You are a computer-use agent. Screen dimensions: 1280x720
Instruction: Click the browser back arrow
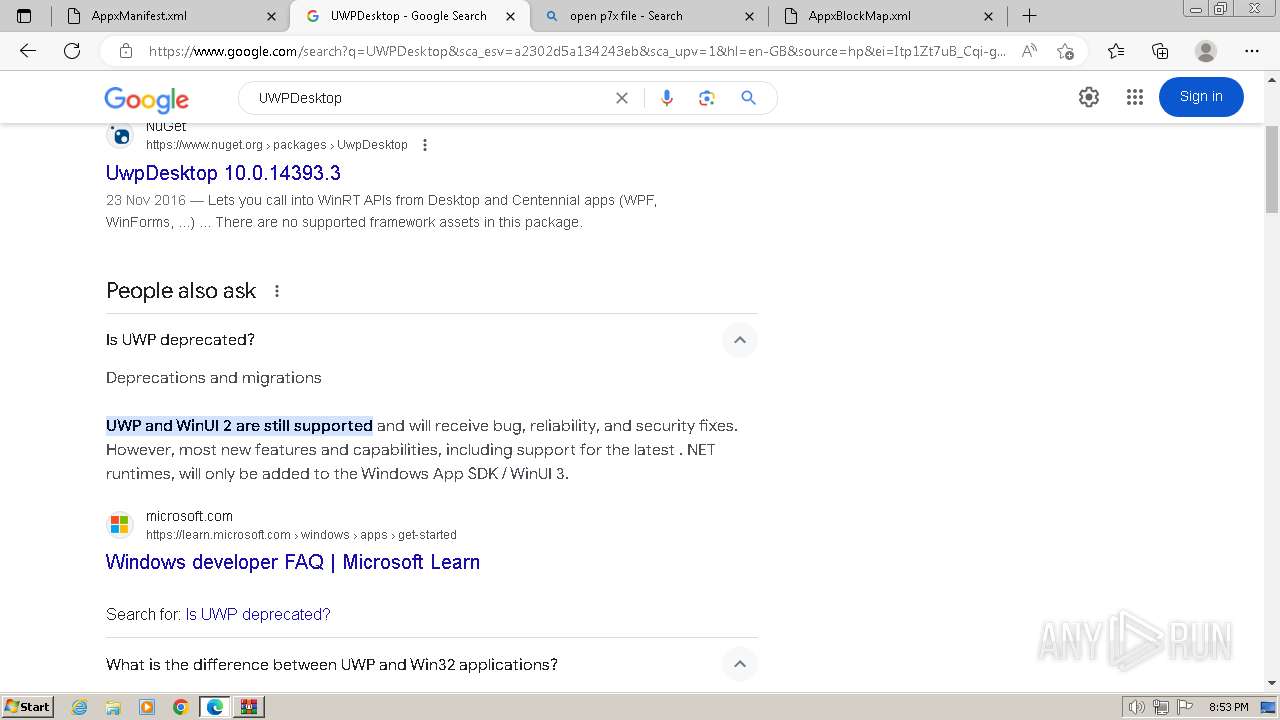[x=28, y=51]
